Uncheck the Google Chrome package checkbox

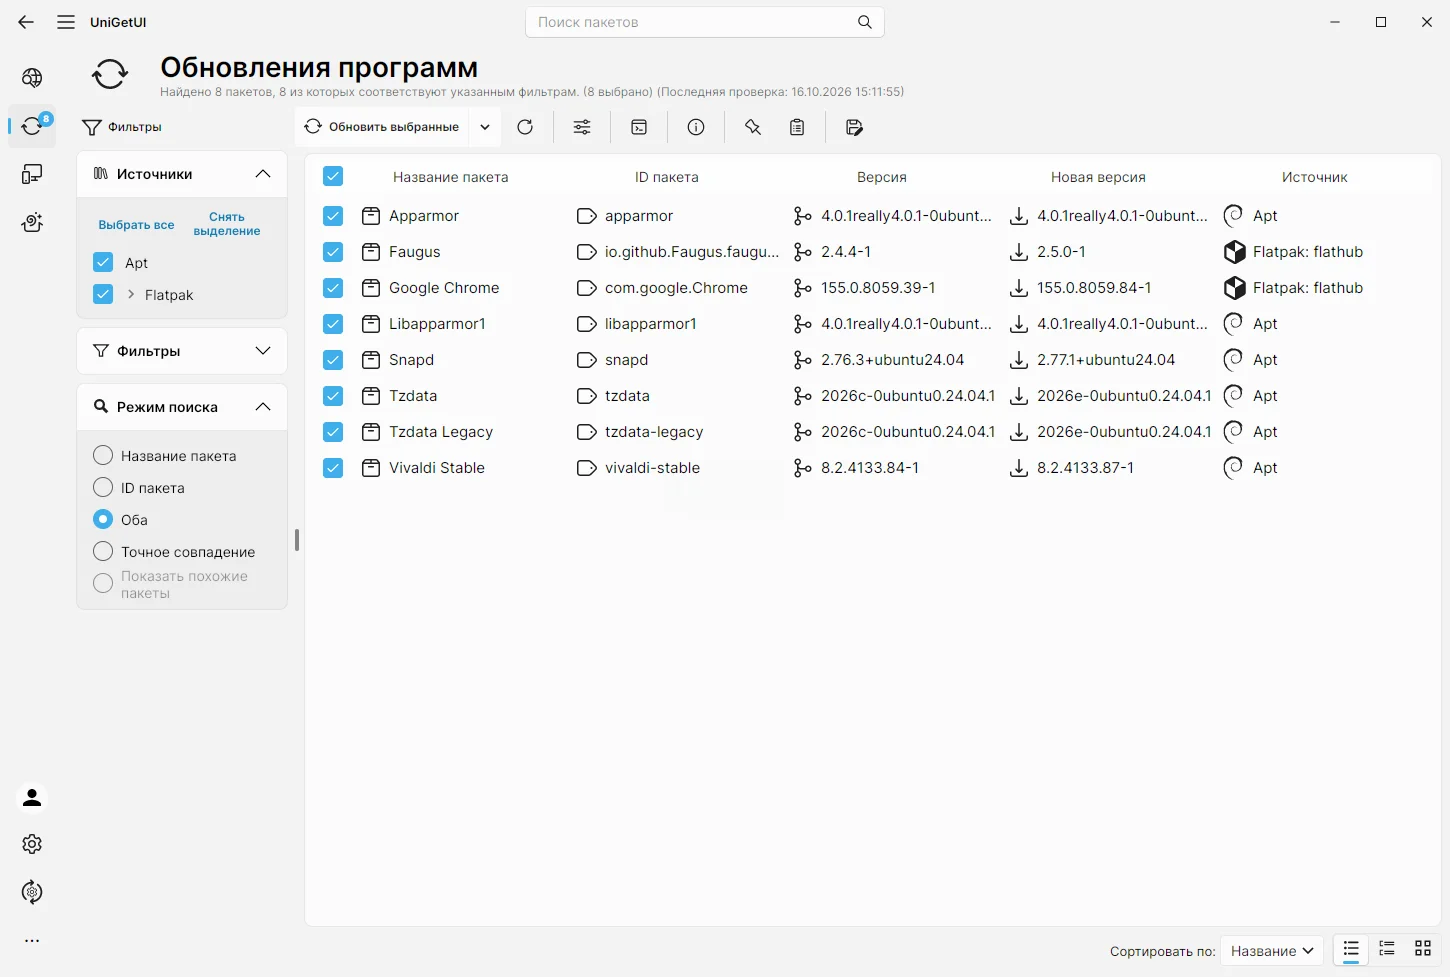pyautogui.click(x=333, y=288)
